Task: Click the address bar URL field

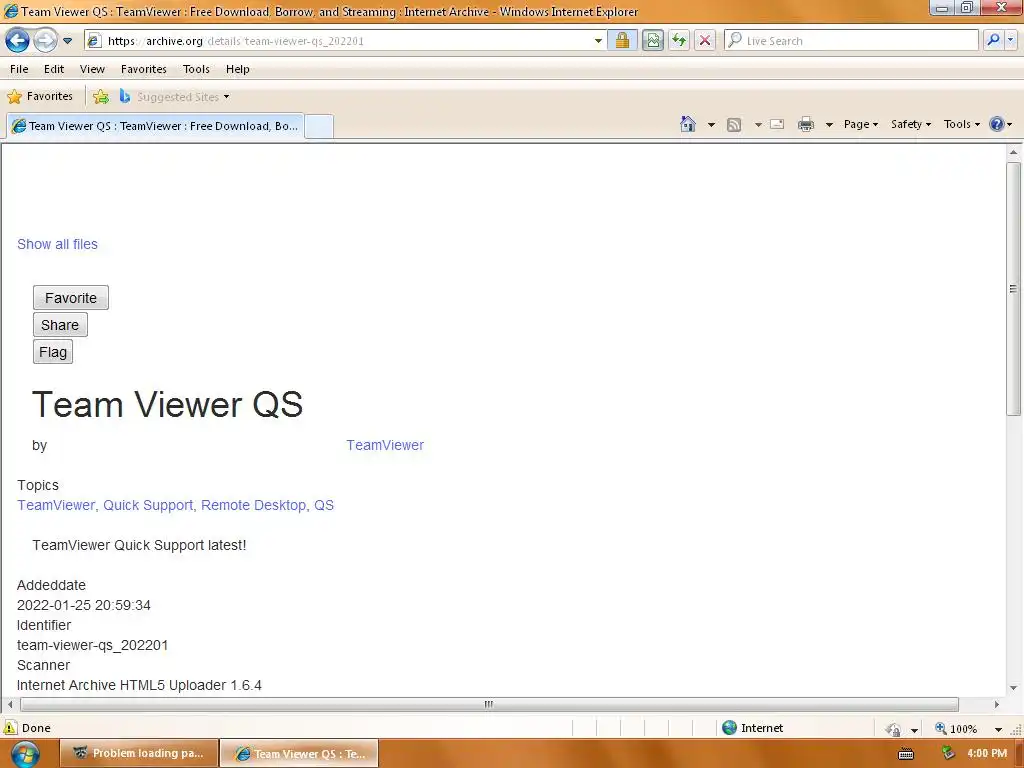Action: 338,40
